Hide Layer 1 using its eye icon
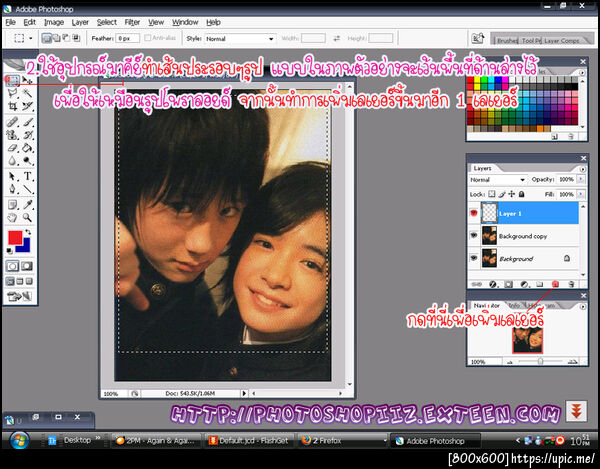 [x=474, y=213]
